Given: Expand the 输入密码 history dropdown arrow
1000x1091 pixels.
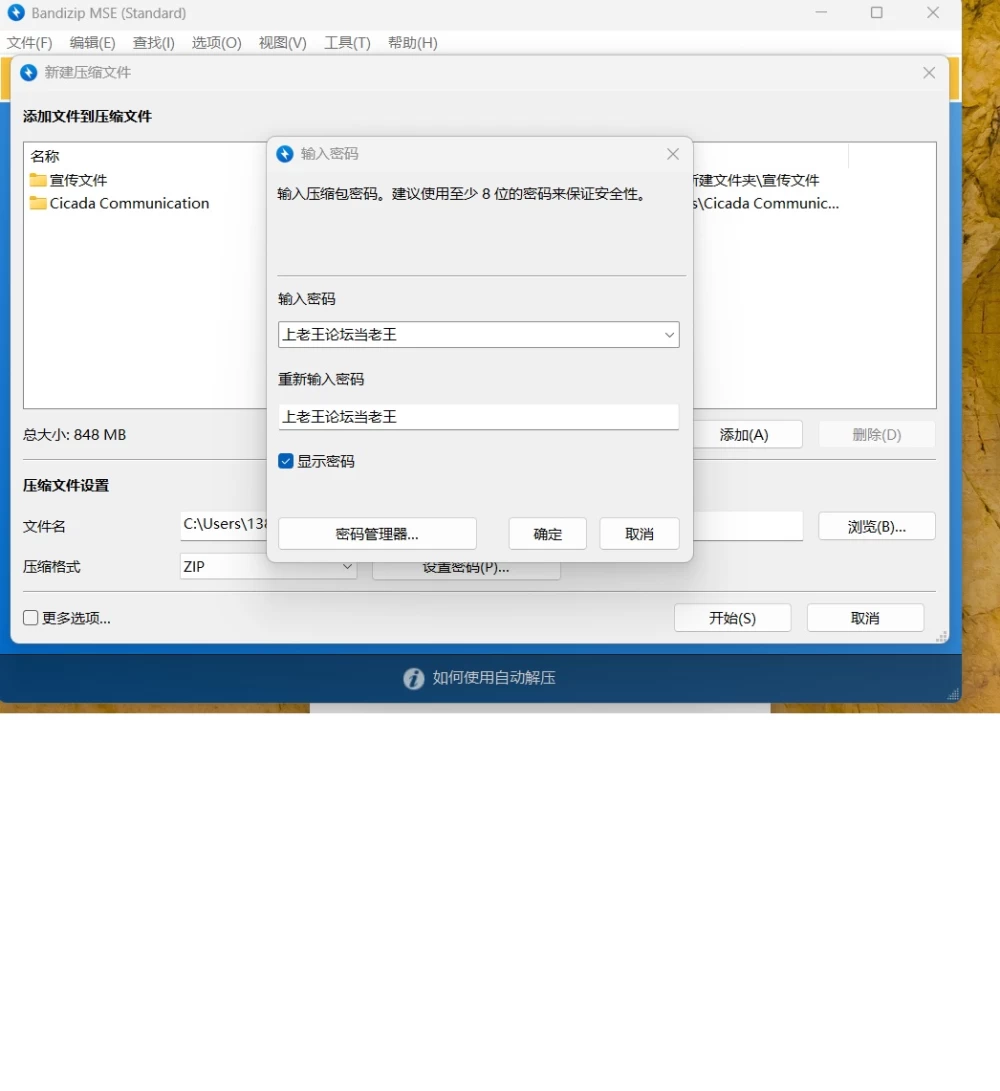Looking at the screenshot, I should click(x=669, y=335).
